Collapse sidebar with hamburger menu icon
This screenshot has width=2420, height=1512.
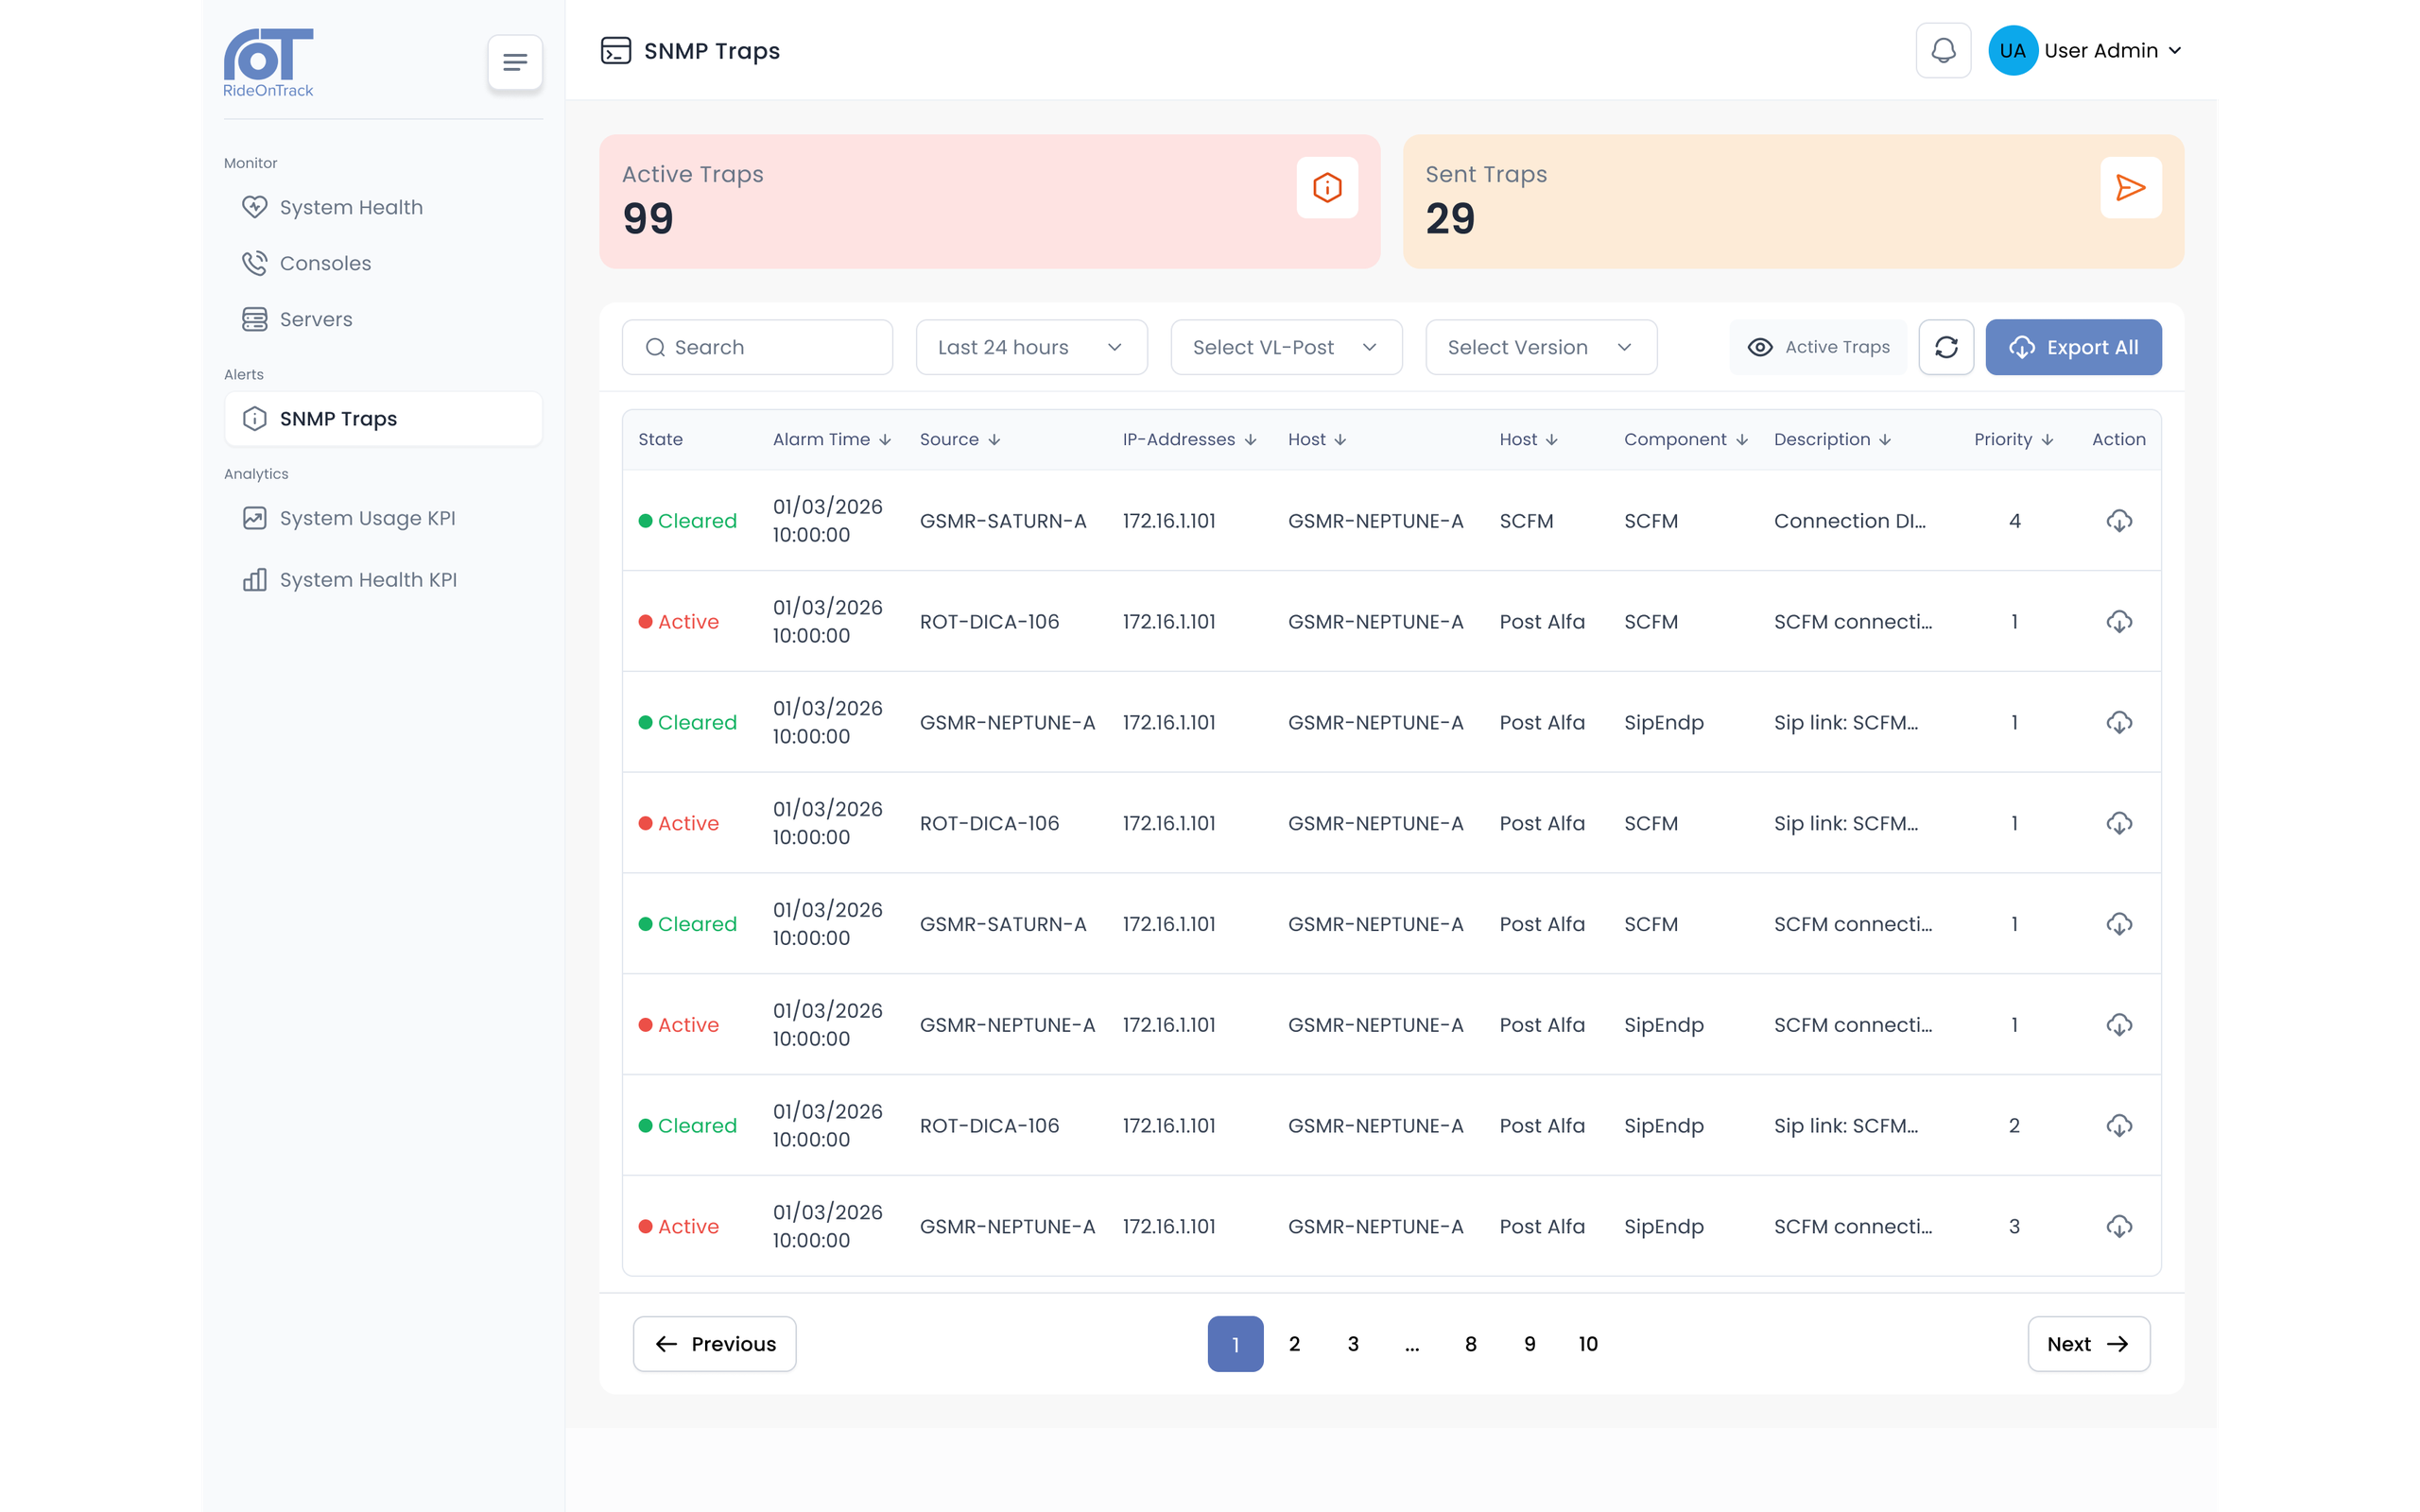[x=515, y=62]
